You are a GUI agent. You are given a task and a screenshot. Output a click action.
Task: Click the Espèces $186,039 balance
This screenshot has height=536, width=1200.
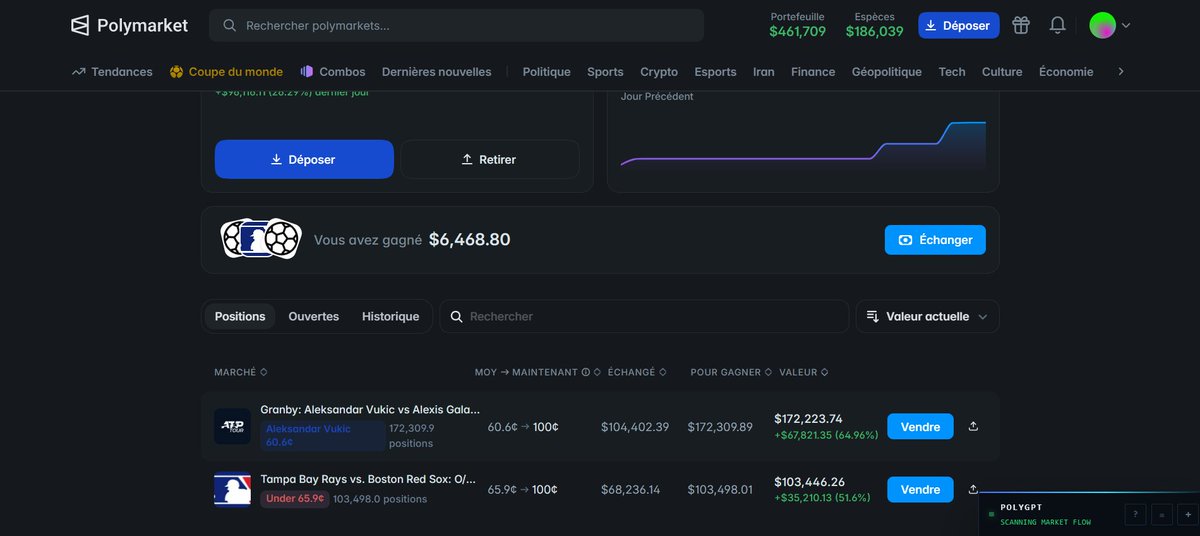[x=874, y=25]
